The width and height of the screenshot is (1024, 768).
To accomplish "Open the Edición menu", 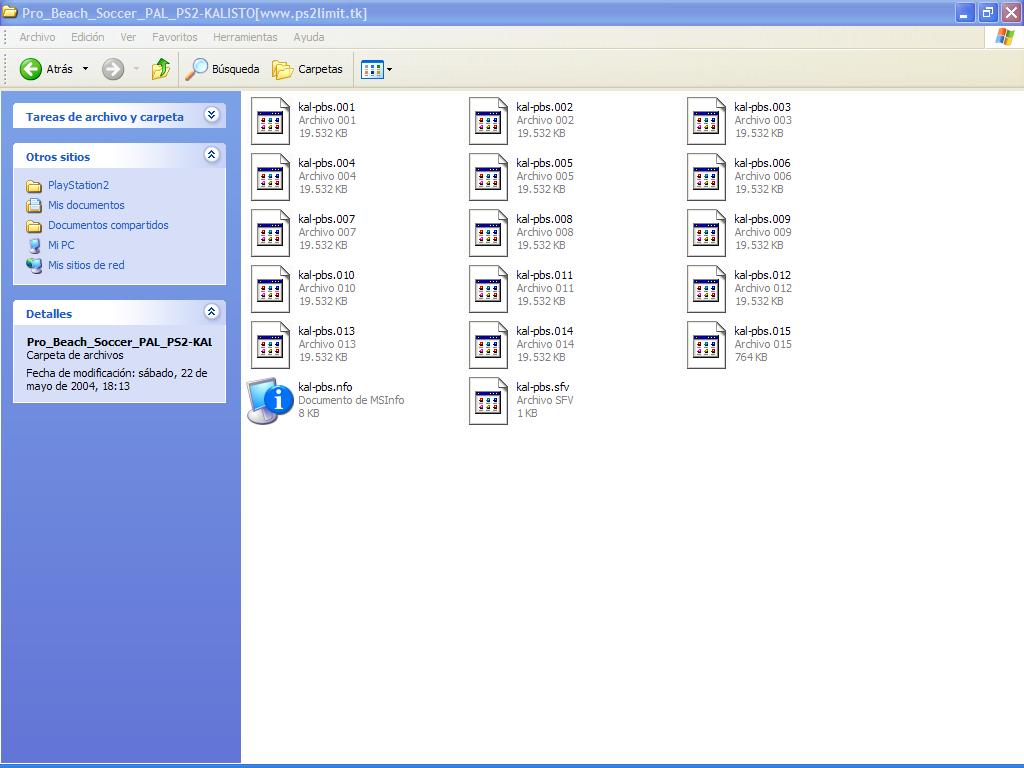I will pos(88,37).
